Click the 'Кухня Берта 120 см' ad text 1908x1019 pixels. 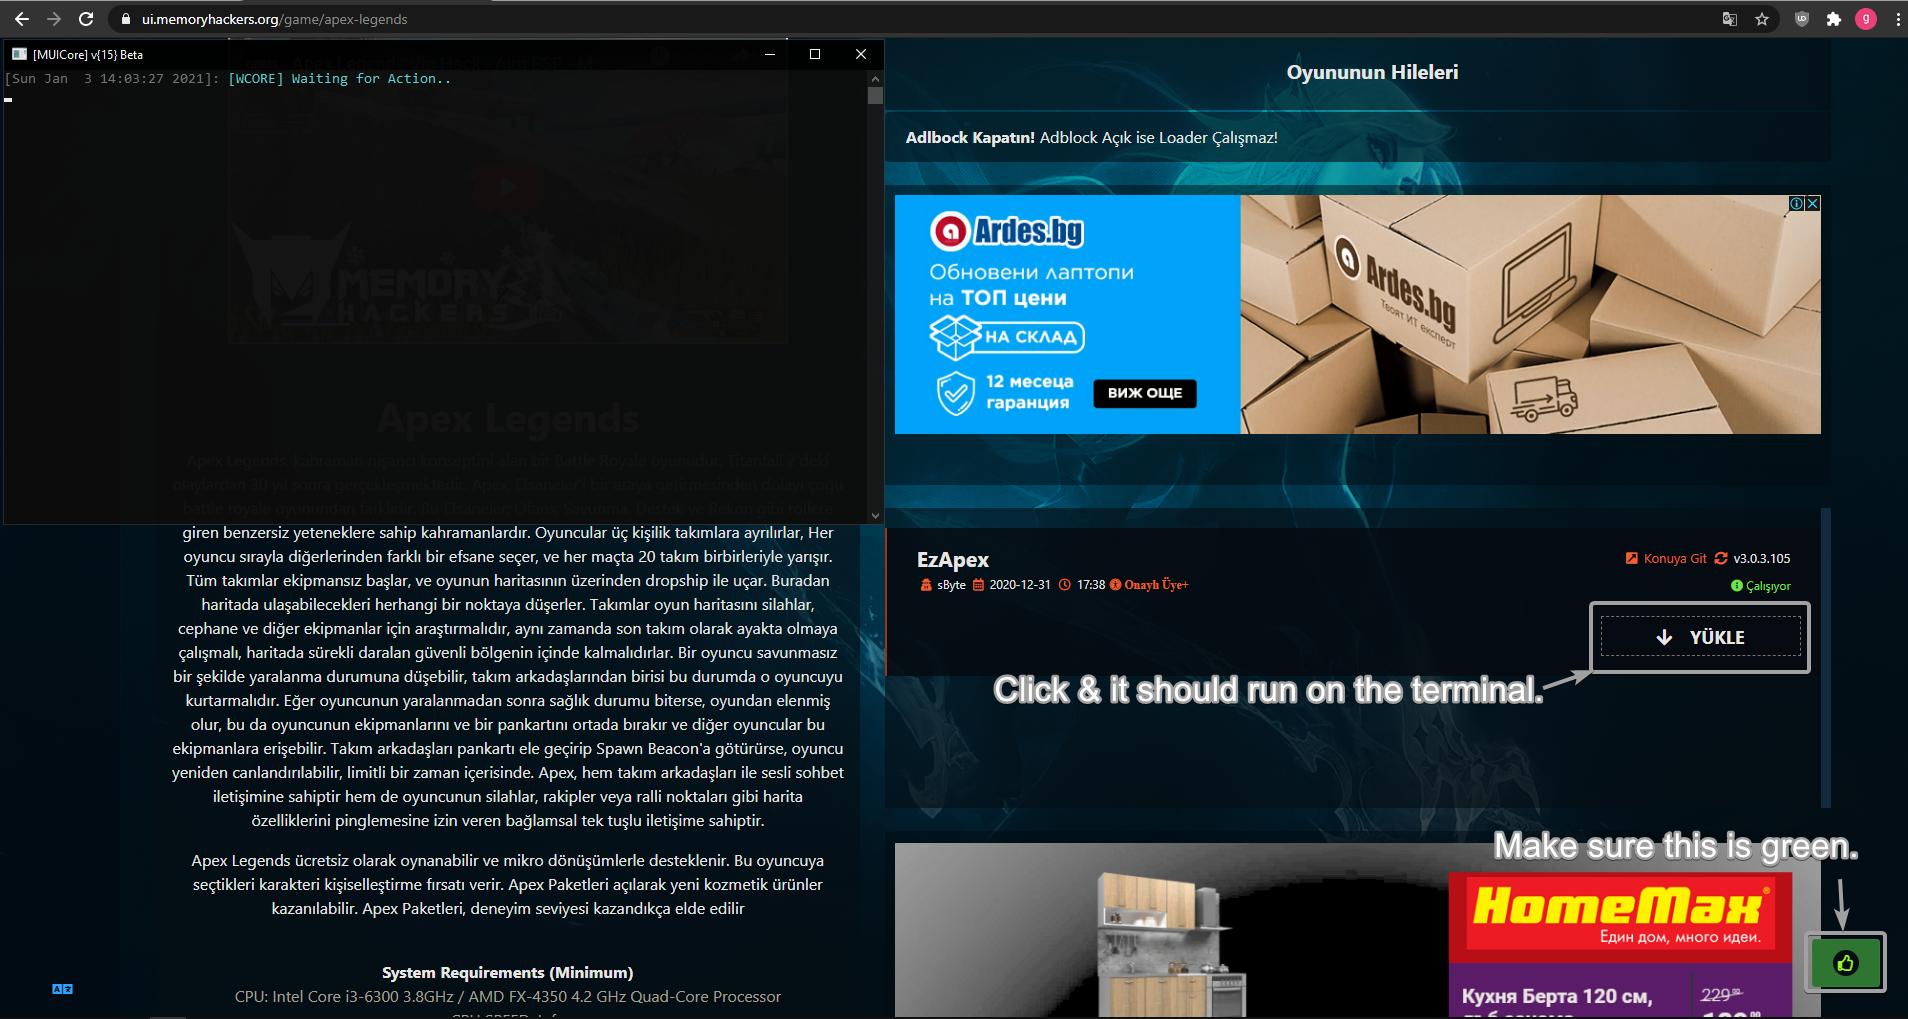[x=1557, y=997]
